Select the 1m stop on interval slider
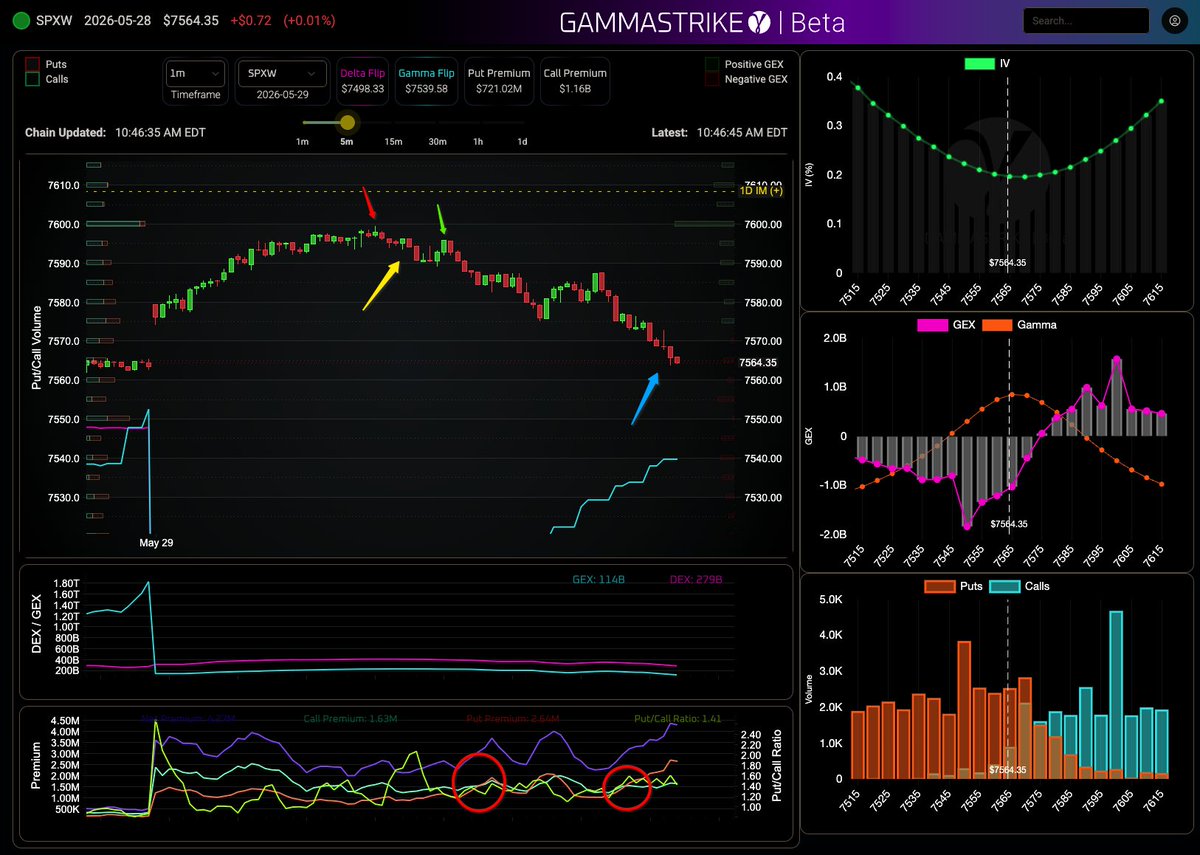Image resolution: width=1200 pixels, height=855 pixels. 302,141
